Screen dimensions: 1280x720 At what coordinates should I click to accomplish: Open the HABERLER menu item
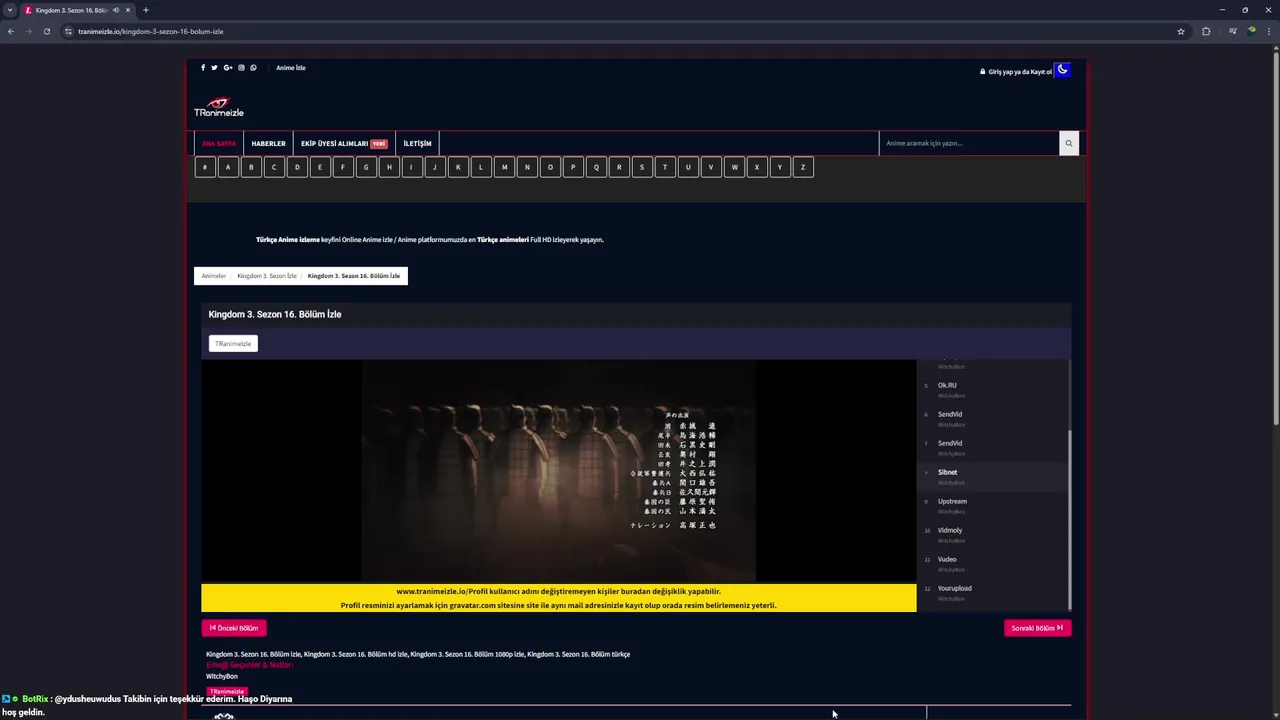(x=268, y=143)
